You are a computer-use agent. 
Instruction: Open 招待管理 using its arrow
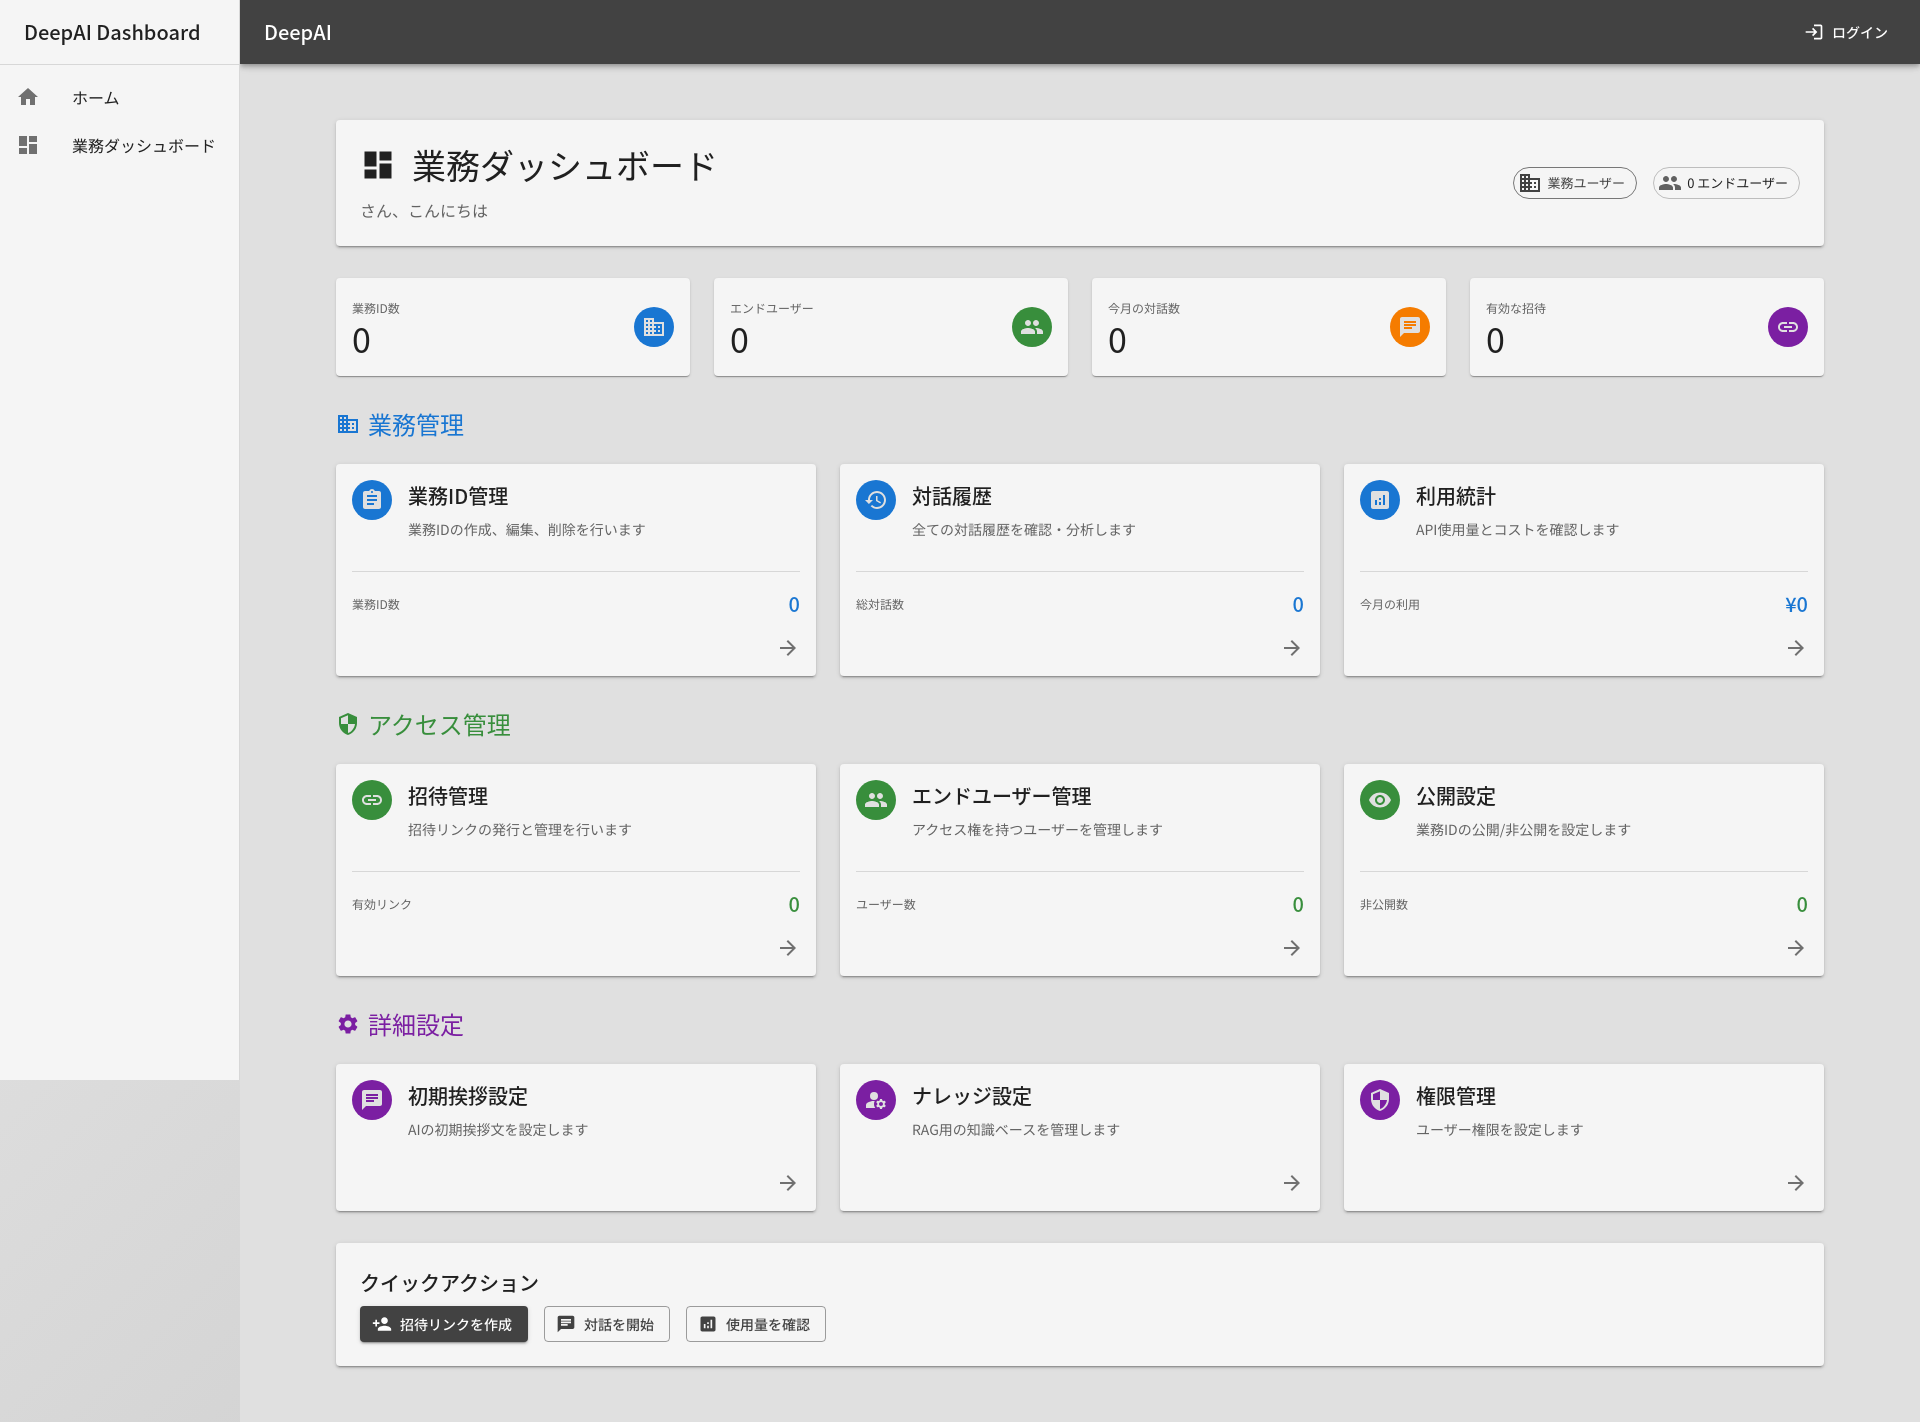coord(788,948)
